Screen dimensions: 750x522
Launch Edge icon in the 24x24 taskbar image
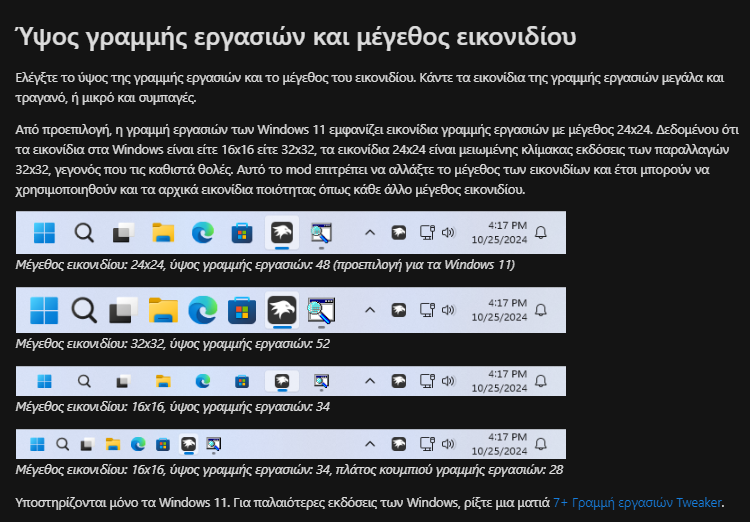[x=203, y=233]
